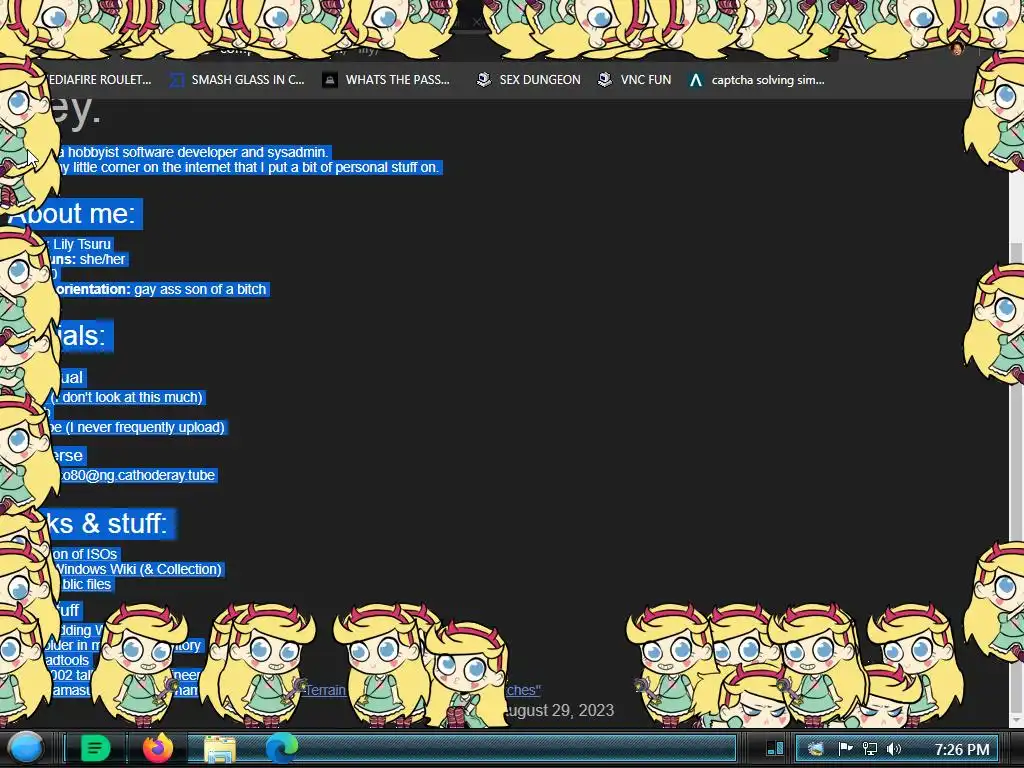Open the public files link
1024x768 pixels.
point(85,584)
